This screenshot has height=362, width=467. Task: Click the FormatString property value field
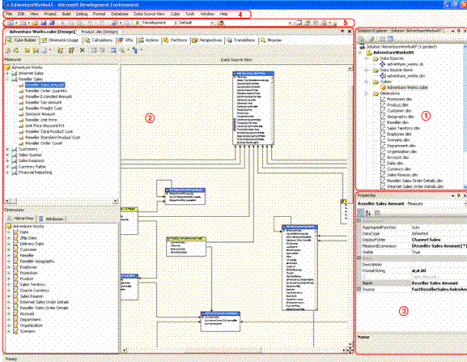[439, 271]
